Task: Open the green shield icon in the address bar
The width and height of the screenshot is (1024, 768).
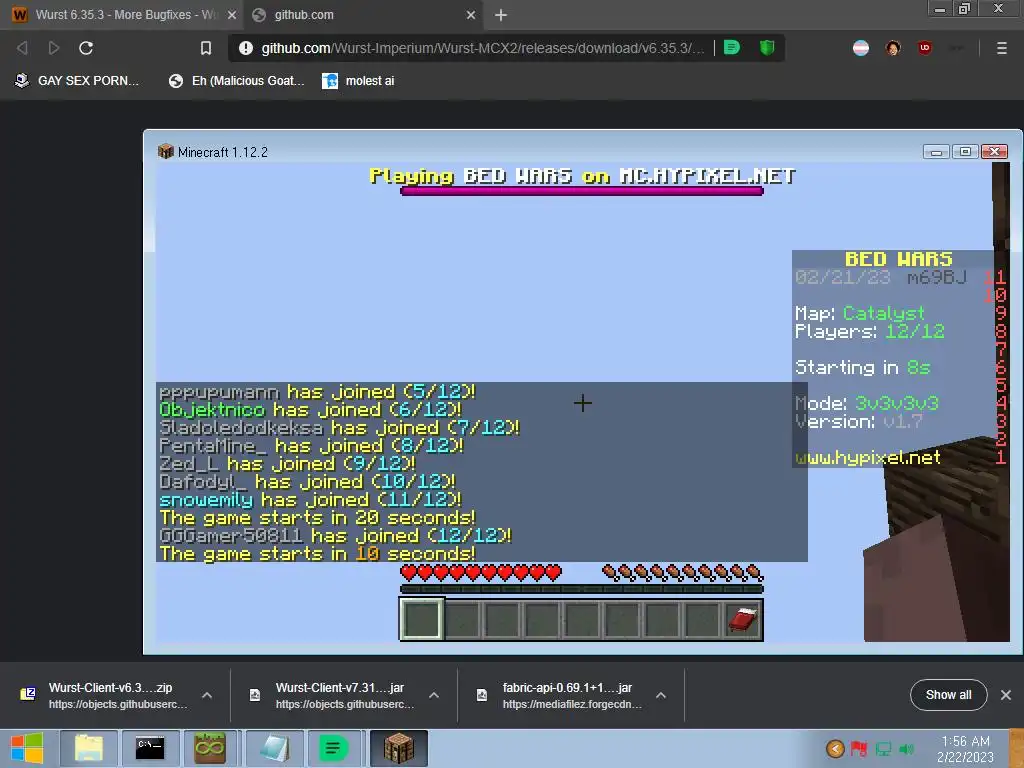Action: pos(767,48)
